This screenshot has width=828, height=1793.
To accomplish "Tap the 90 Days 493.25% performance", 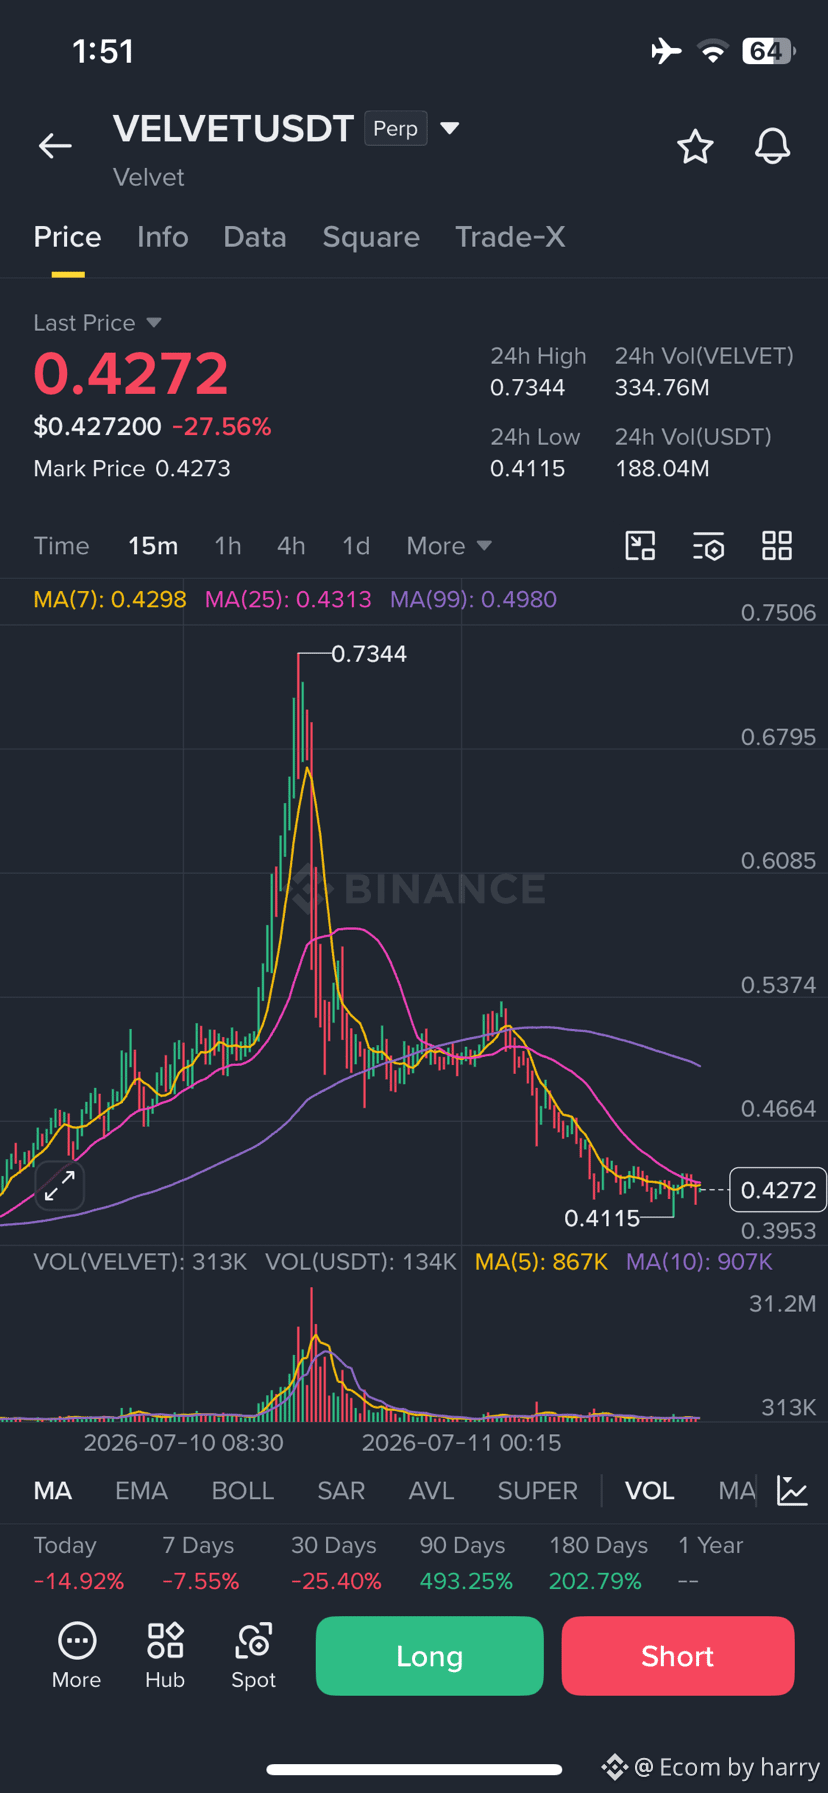I will coord(466,1563).
